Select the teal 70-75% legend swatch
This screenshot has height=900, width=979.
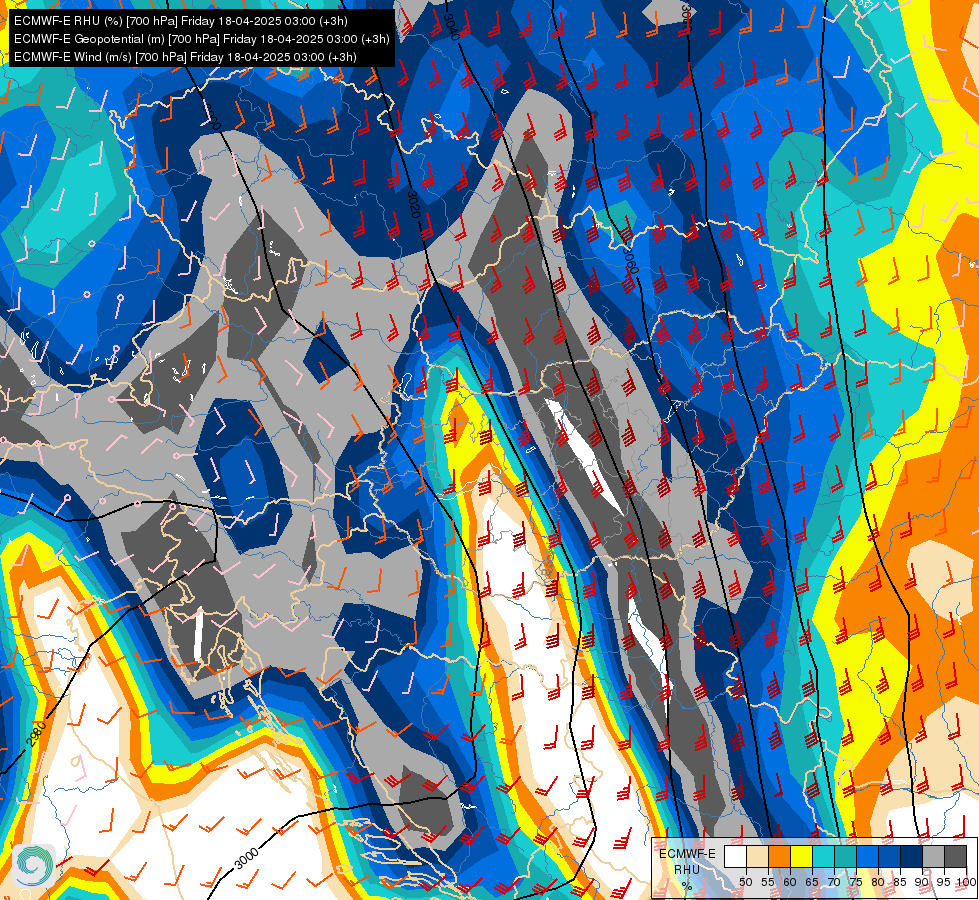pyautogui.click(x=845, y=856)
